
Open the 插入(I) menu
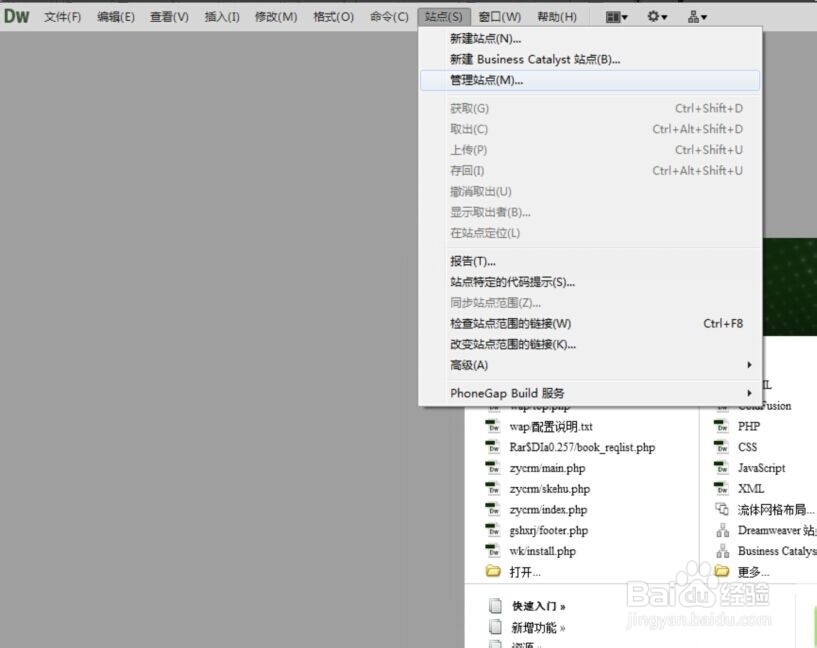point(222,17)
